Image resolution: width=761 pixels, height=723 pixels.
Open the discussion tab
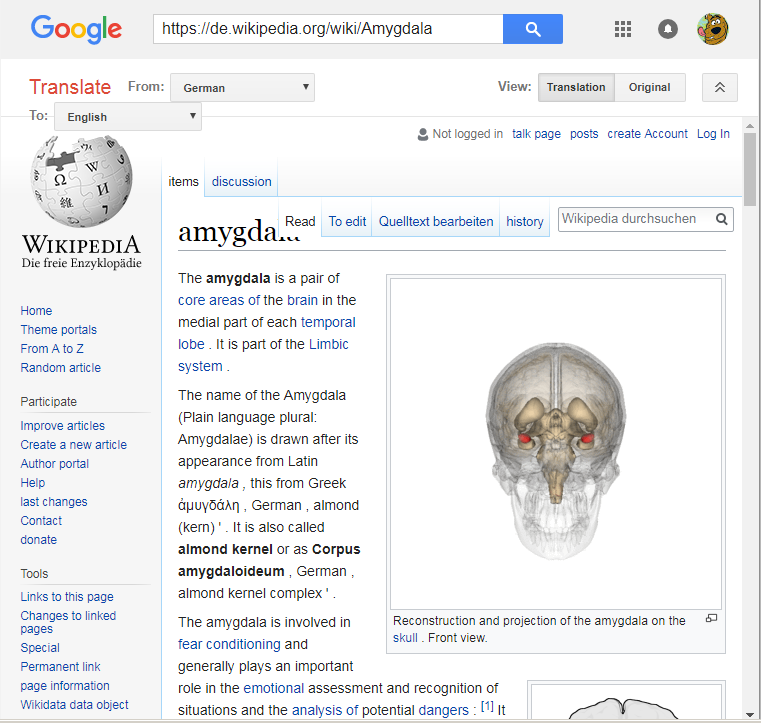[x=241, y=181]
